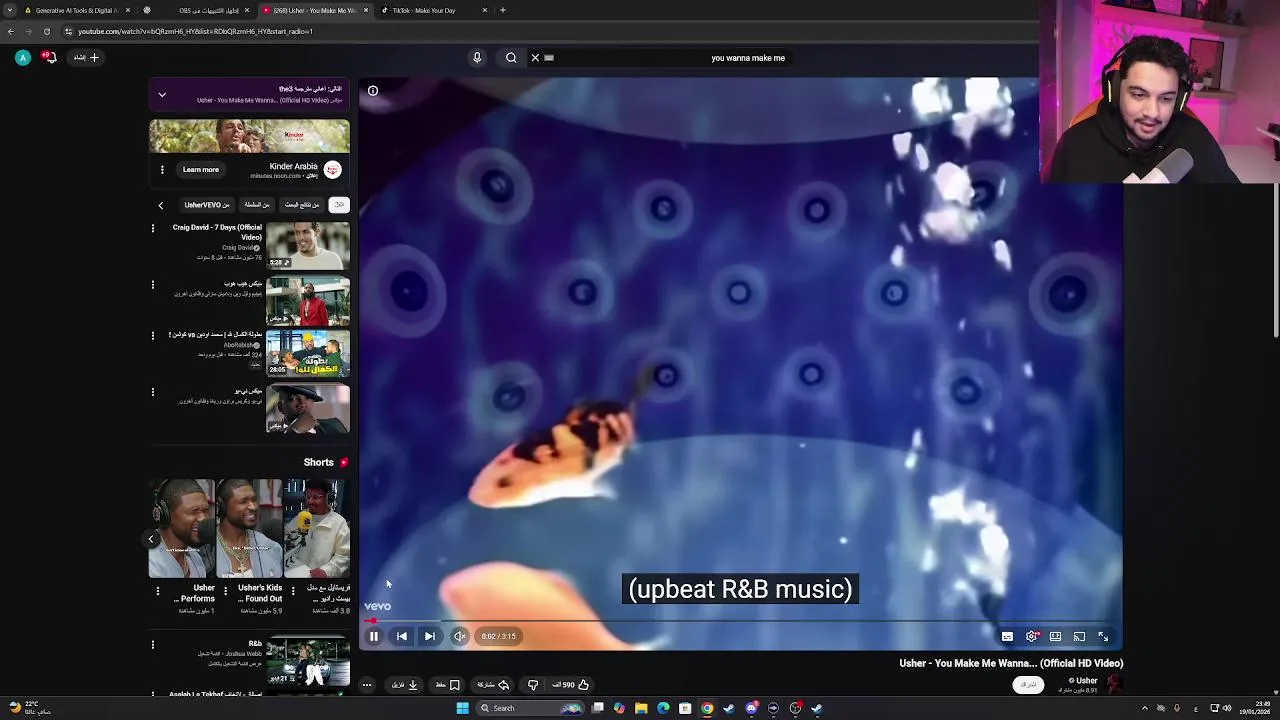Clear the search box with the X
1280x720 pixels.
pyautogui.click(x=535, y=58)
